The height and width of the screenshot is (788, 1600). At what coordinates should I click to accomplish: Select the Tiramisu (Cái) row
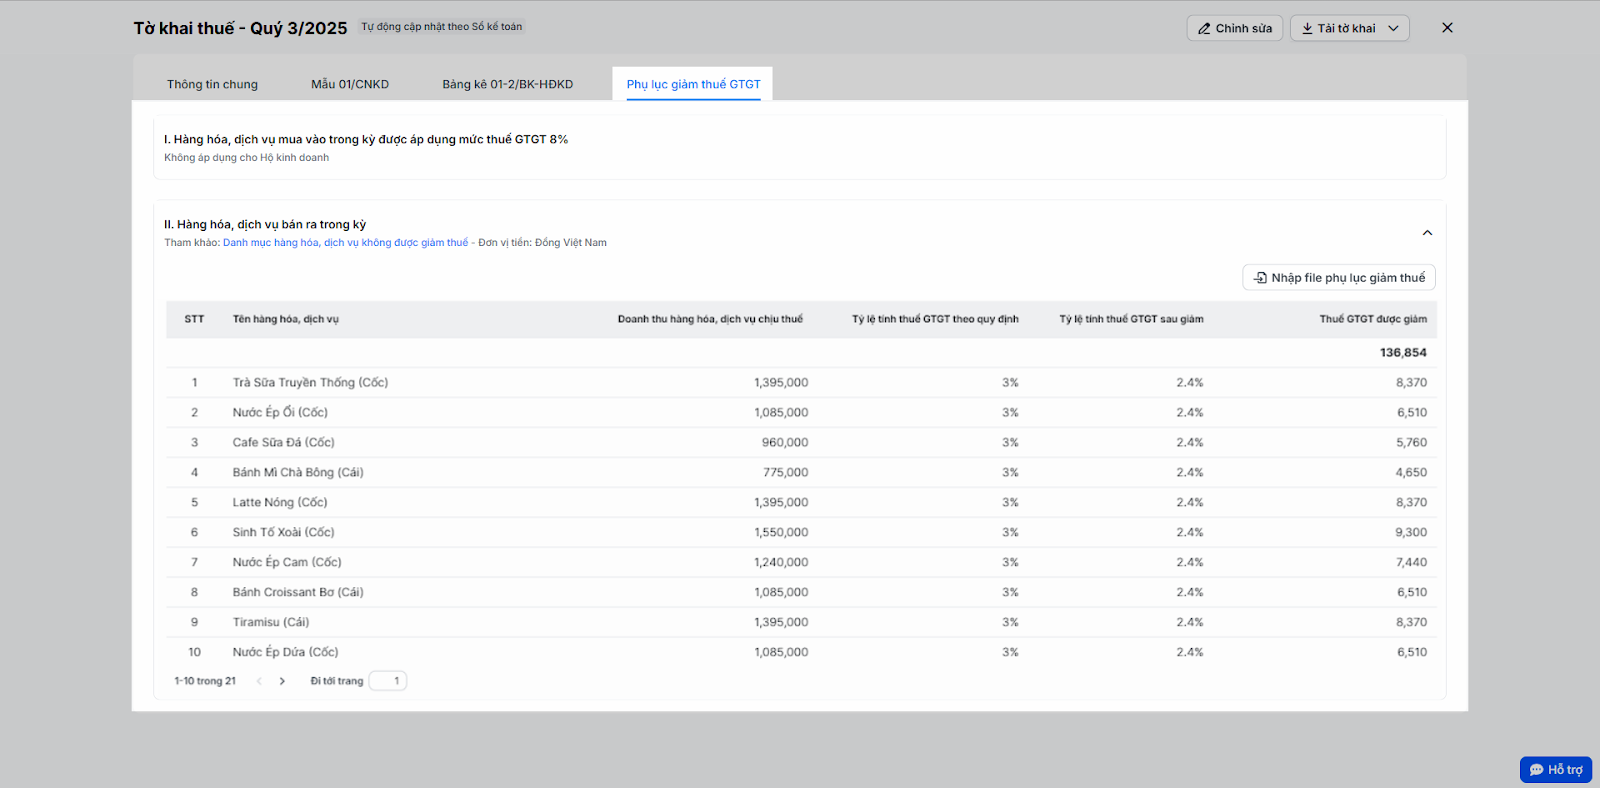271,622
